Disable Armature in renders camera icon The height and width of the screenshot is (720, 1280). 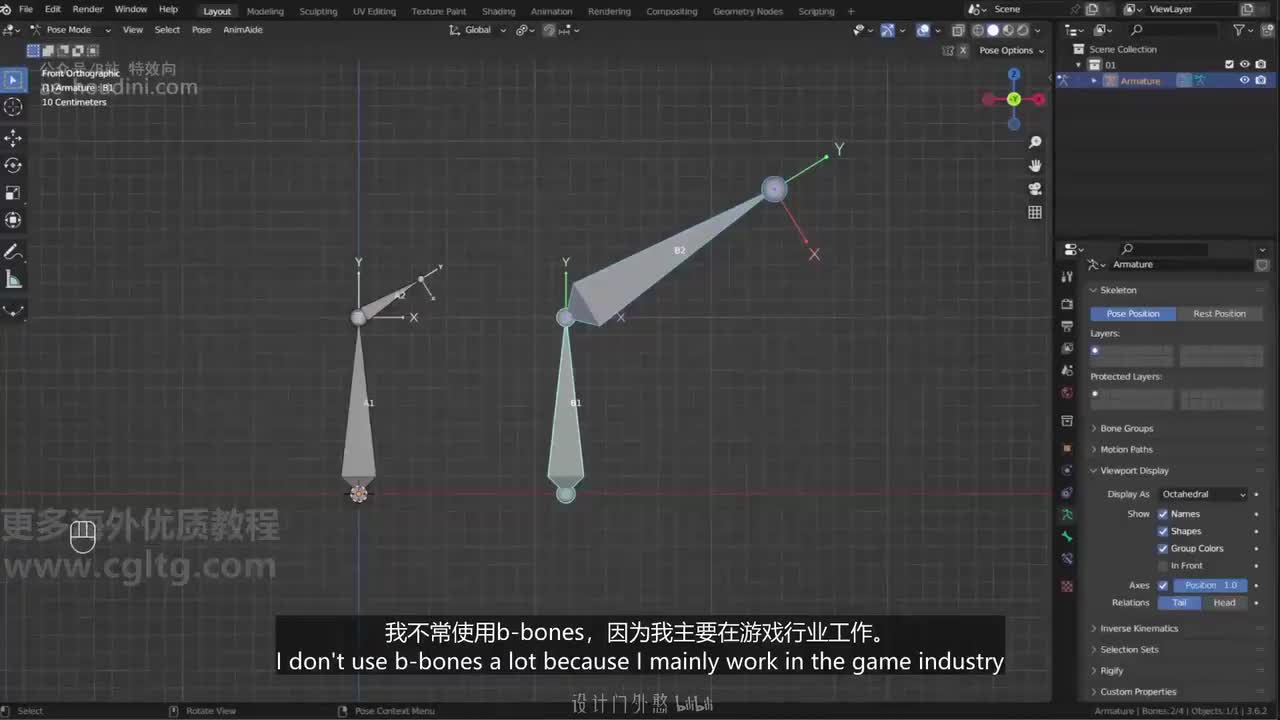pos(1260,80)
